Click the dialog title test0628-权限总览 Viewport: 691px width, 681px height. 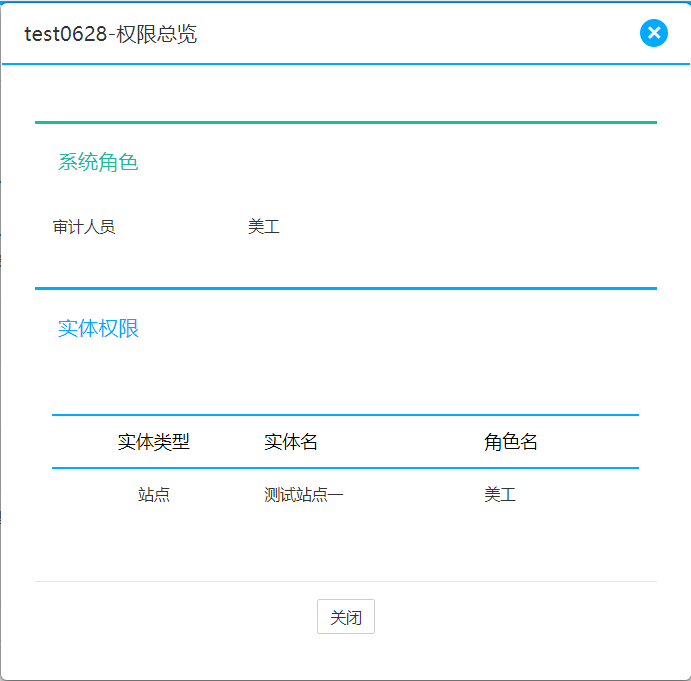click(x=111, y=35)
